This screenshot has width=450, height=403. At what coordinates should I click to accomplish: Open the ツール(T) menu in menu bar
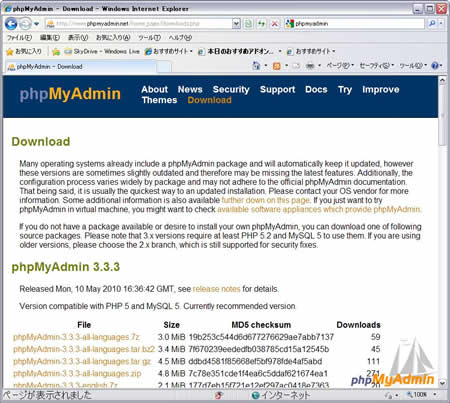[x=149, y=38]
